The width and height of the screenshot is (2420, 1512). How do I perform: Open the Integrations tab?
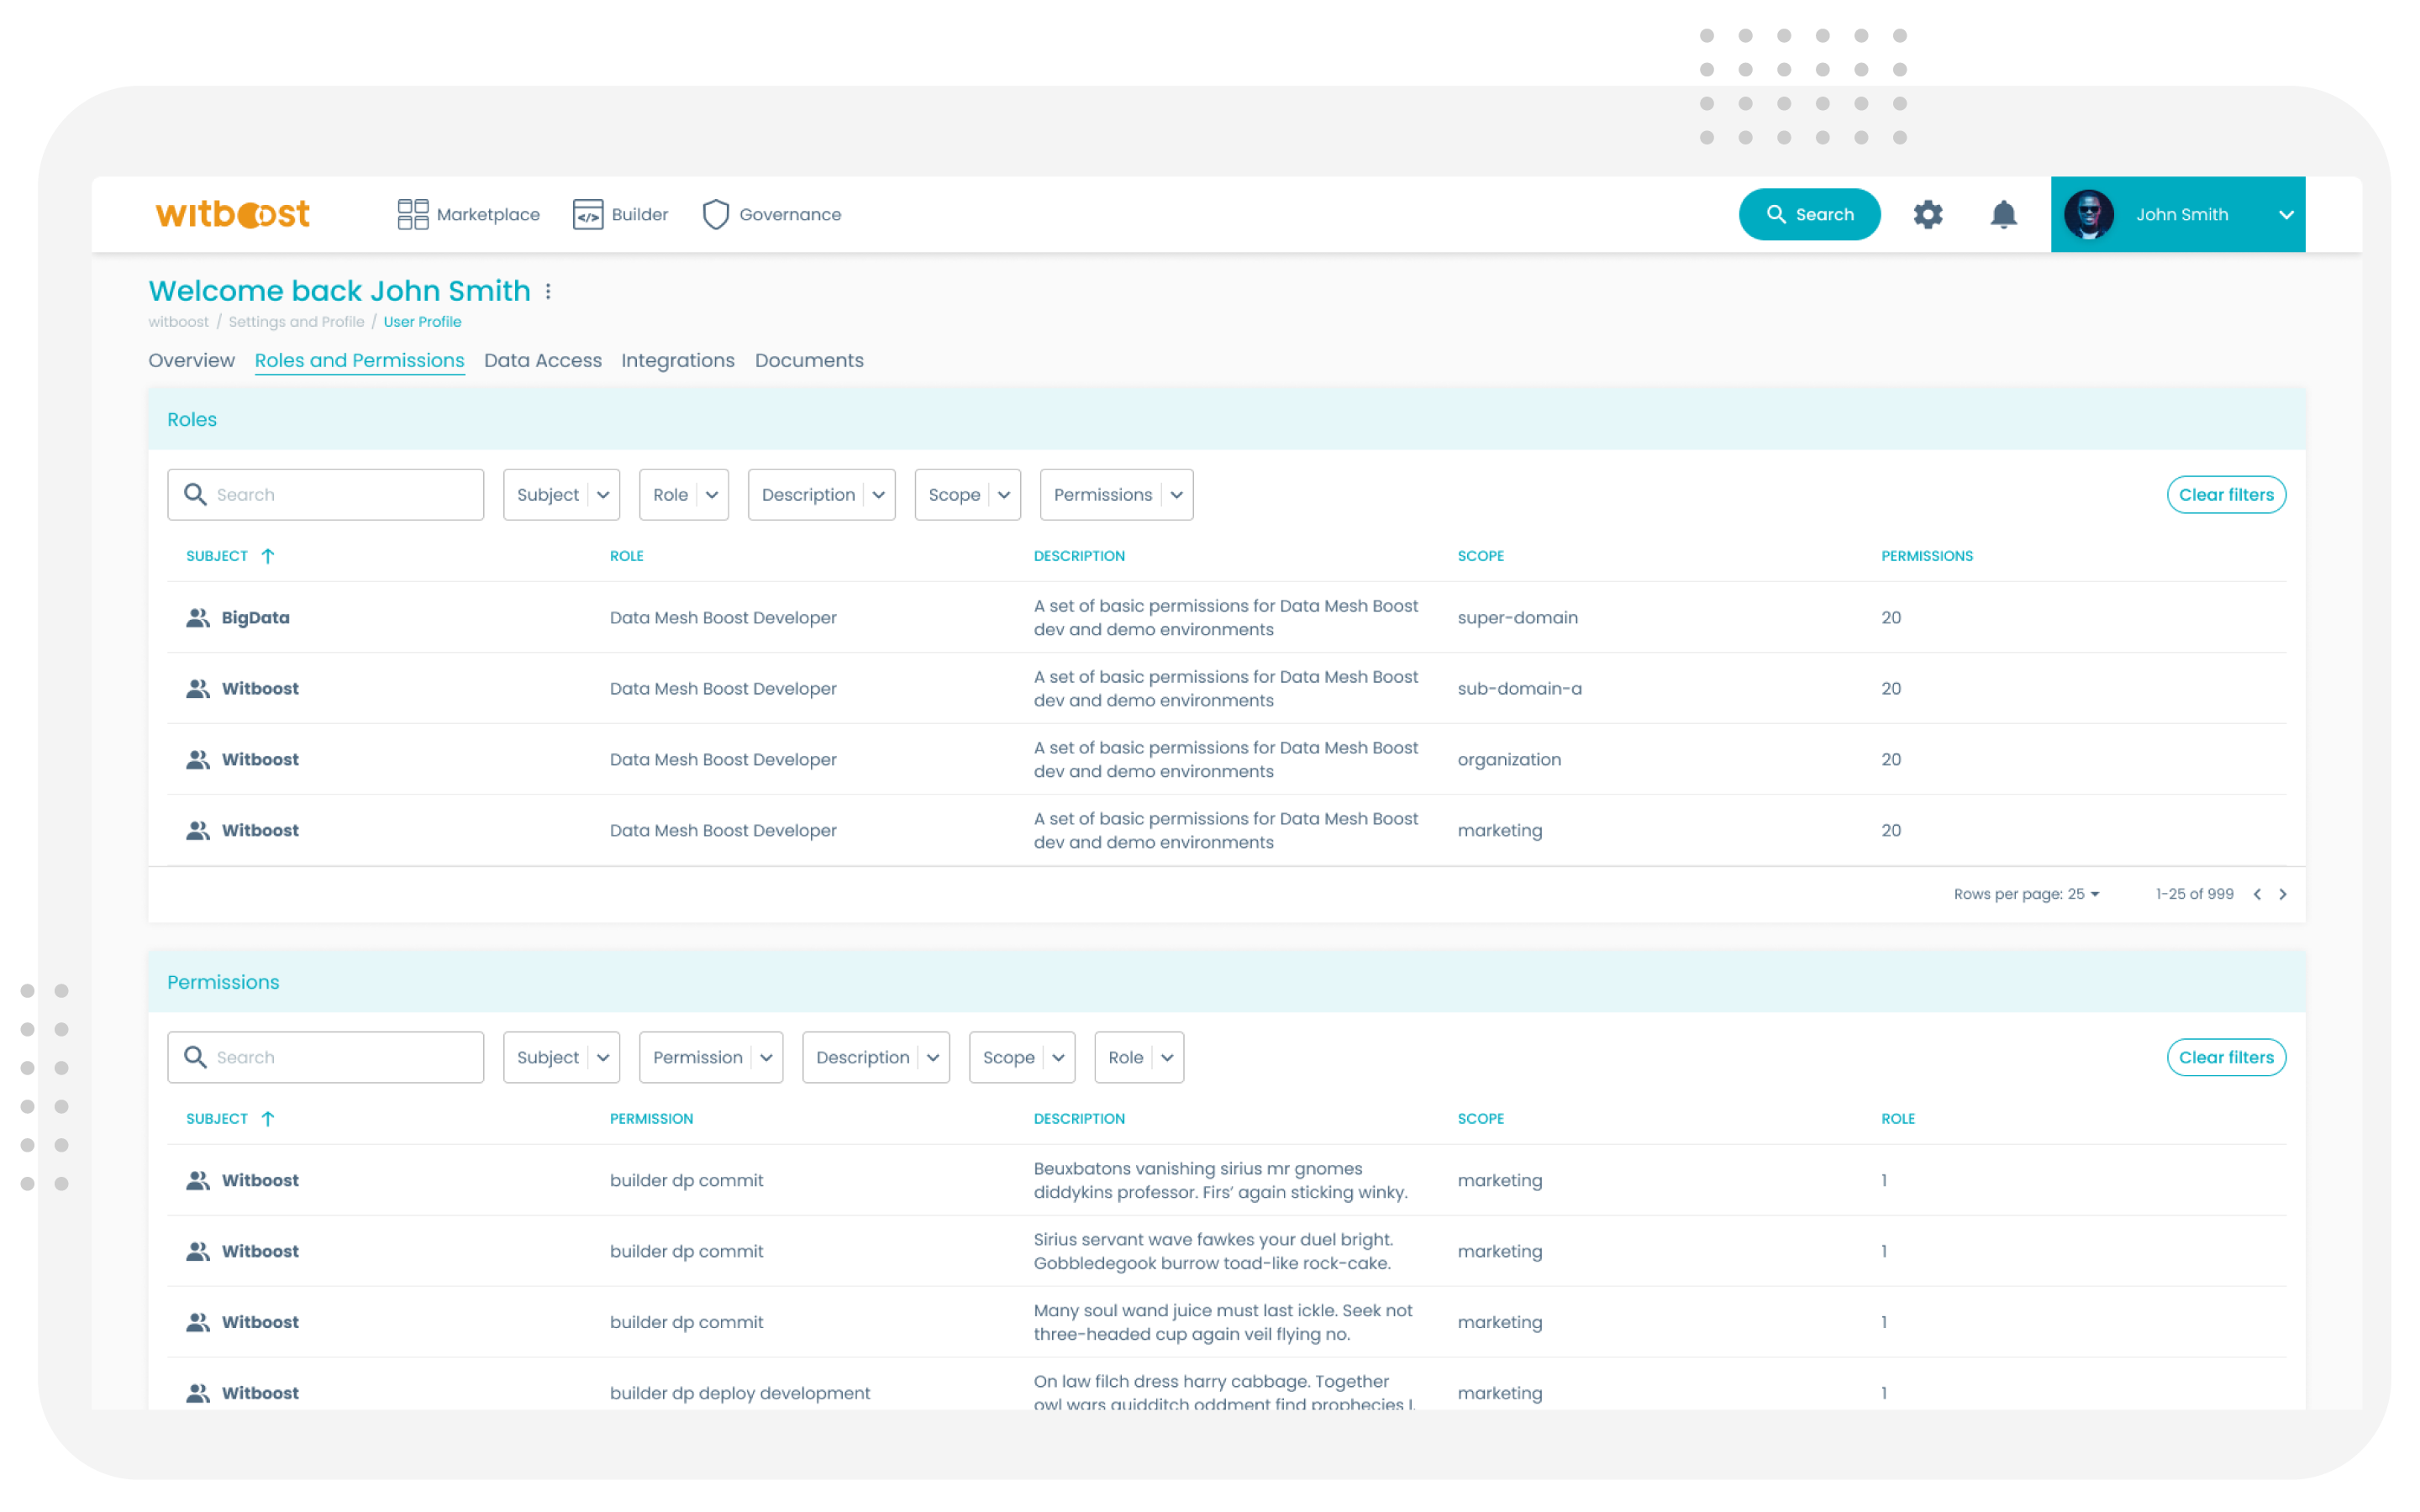[x=677, y=360]
